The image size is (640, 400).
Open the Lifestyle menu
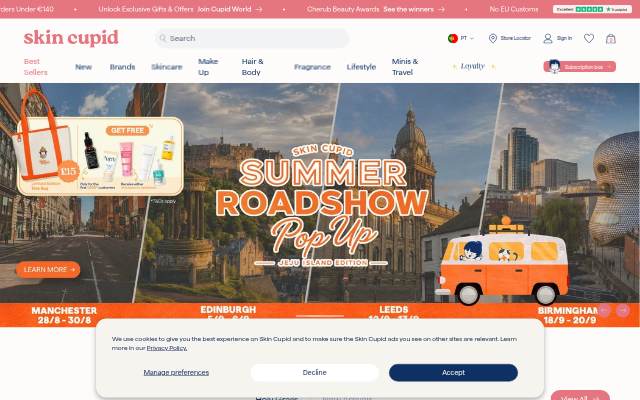[361, 67]
